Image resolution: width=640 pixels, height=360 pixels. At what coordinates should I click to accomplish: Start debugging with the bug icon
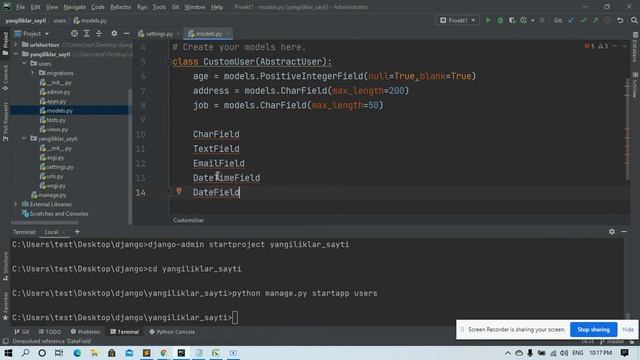(500, 20)
